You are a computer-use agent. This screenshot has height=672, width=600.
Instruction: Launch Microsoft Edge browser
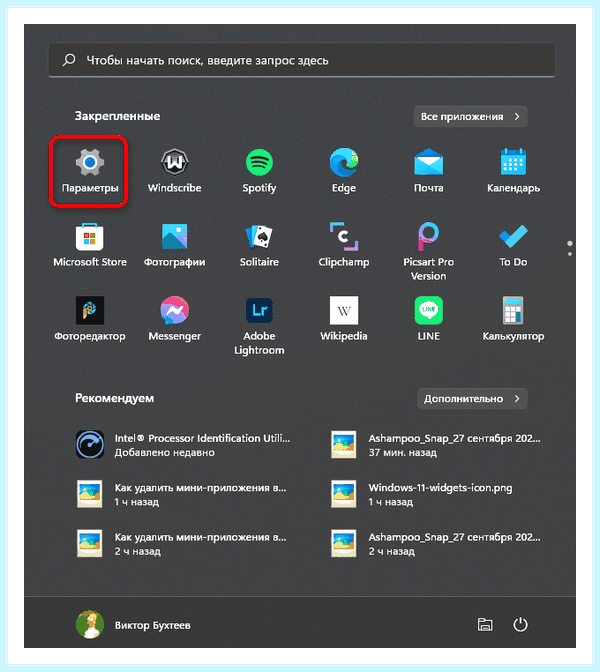coord(344,171)
